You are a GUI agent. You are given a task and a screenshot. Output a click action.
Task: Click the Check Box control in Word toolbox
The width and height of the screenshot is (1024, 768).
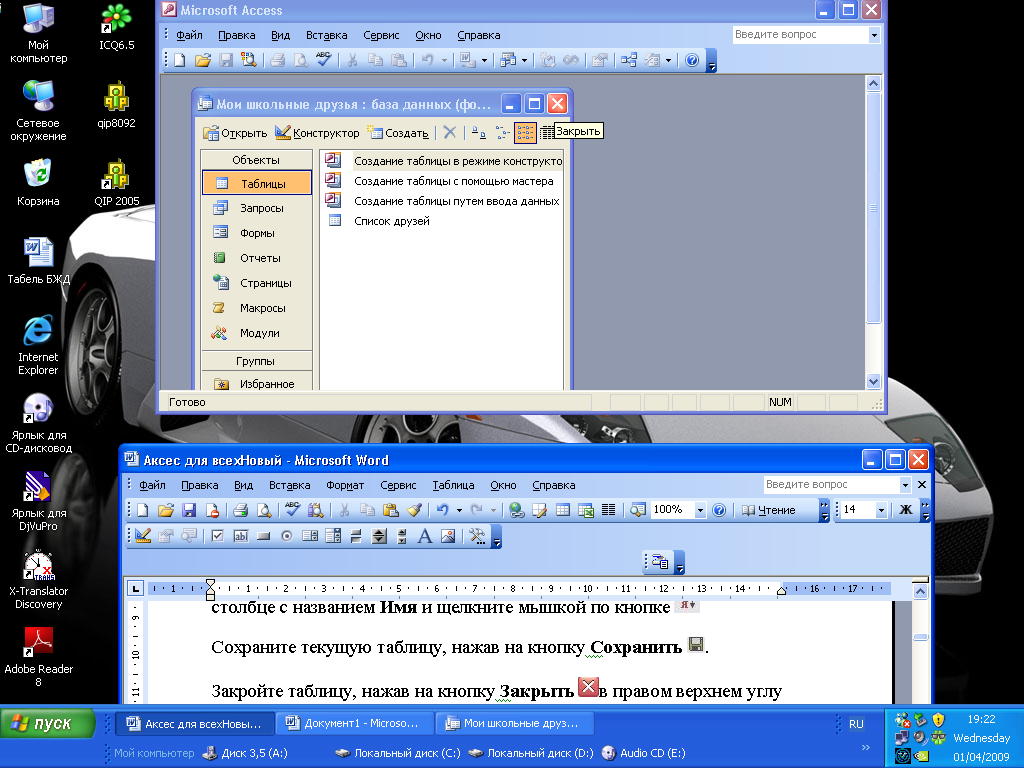pyautogui.click(x=217, y=536)
